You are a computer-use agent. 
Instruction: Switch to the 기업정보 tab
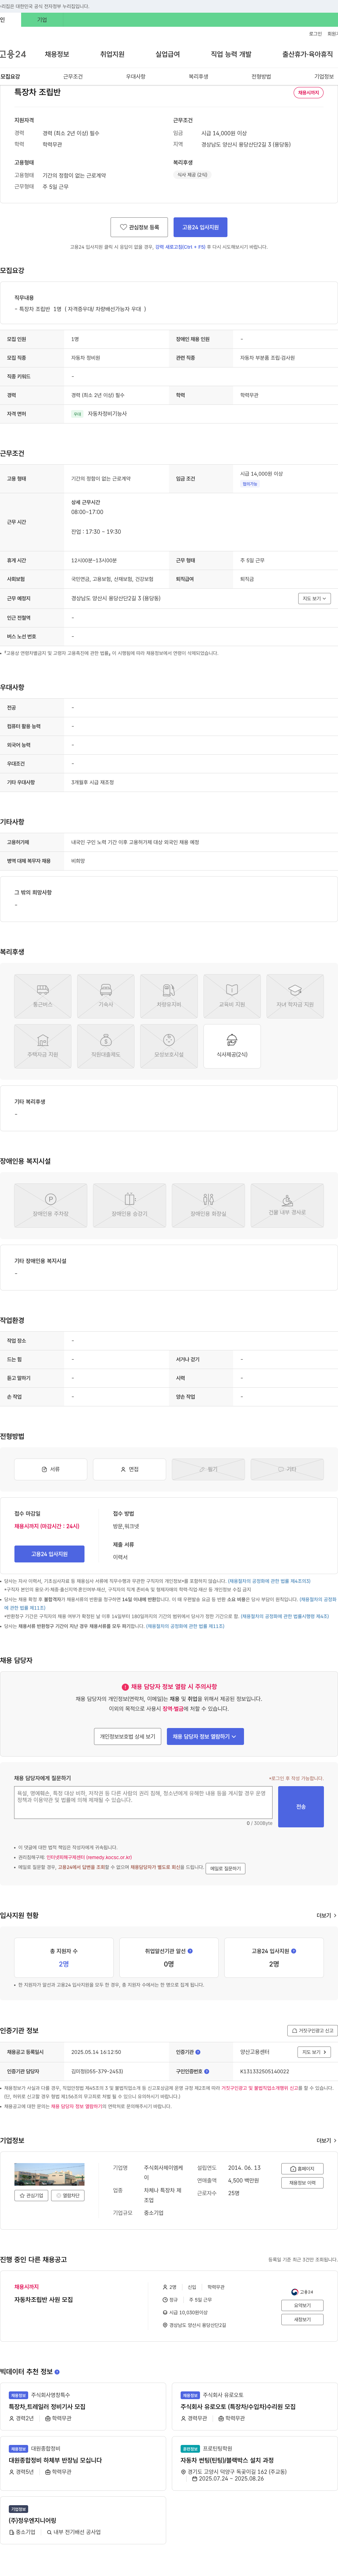click(324, 76)
